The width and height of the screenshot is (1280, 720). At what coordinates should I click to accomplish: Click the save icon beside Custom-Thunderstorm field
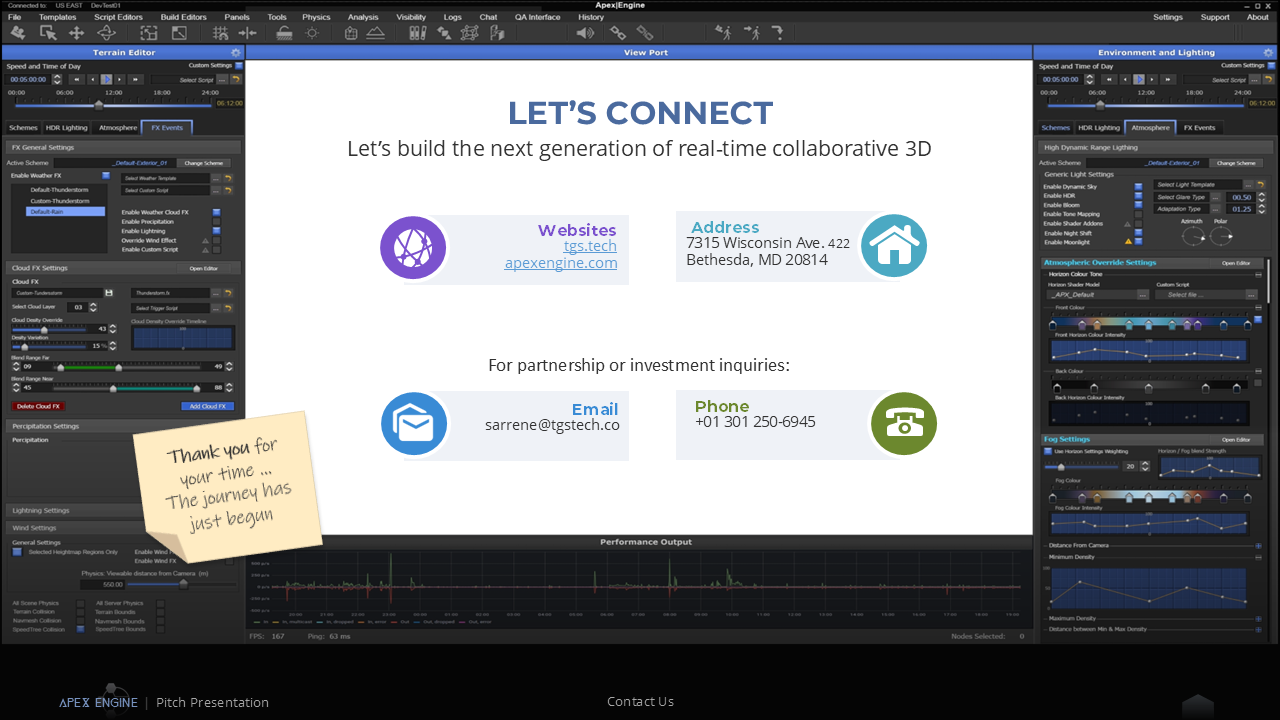tap(108, 293)
